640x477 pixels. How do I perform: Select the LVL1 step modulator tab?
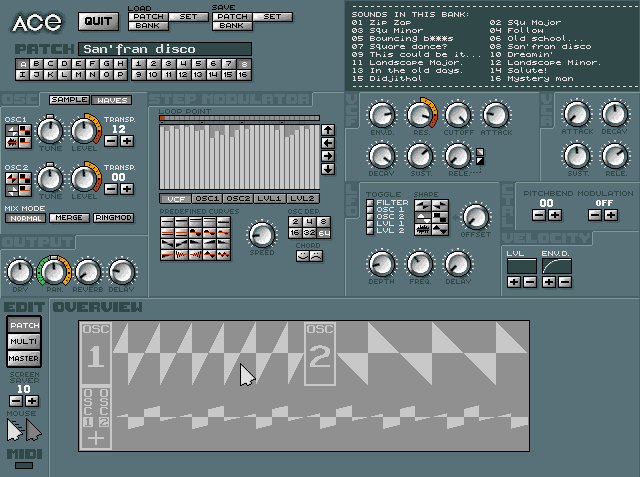(270, 198)
